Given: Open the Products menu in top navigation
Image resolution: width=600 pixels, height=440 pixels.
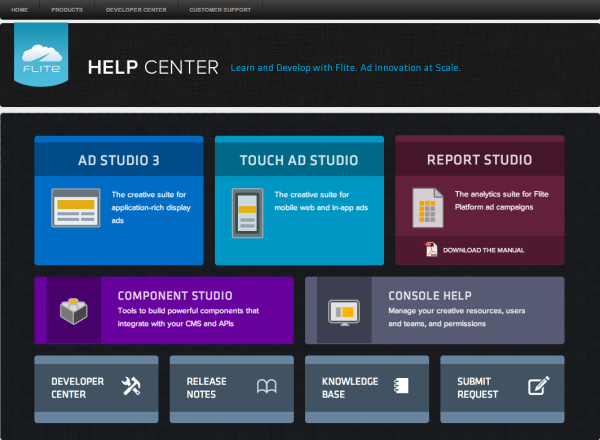Looking at the screenshot, I should click(67, 9).
